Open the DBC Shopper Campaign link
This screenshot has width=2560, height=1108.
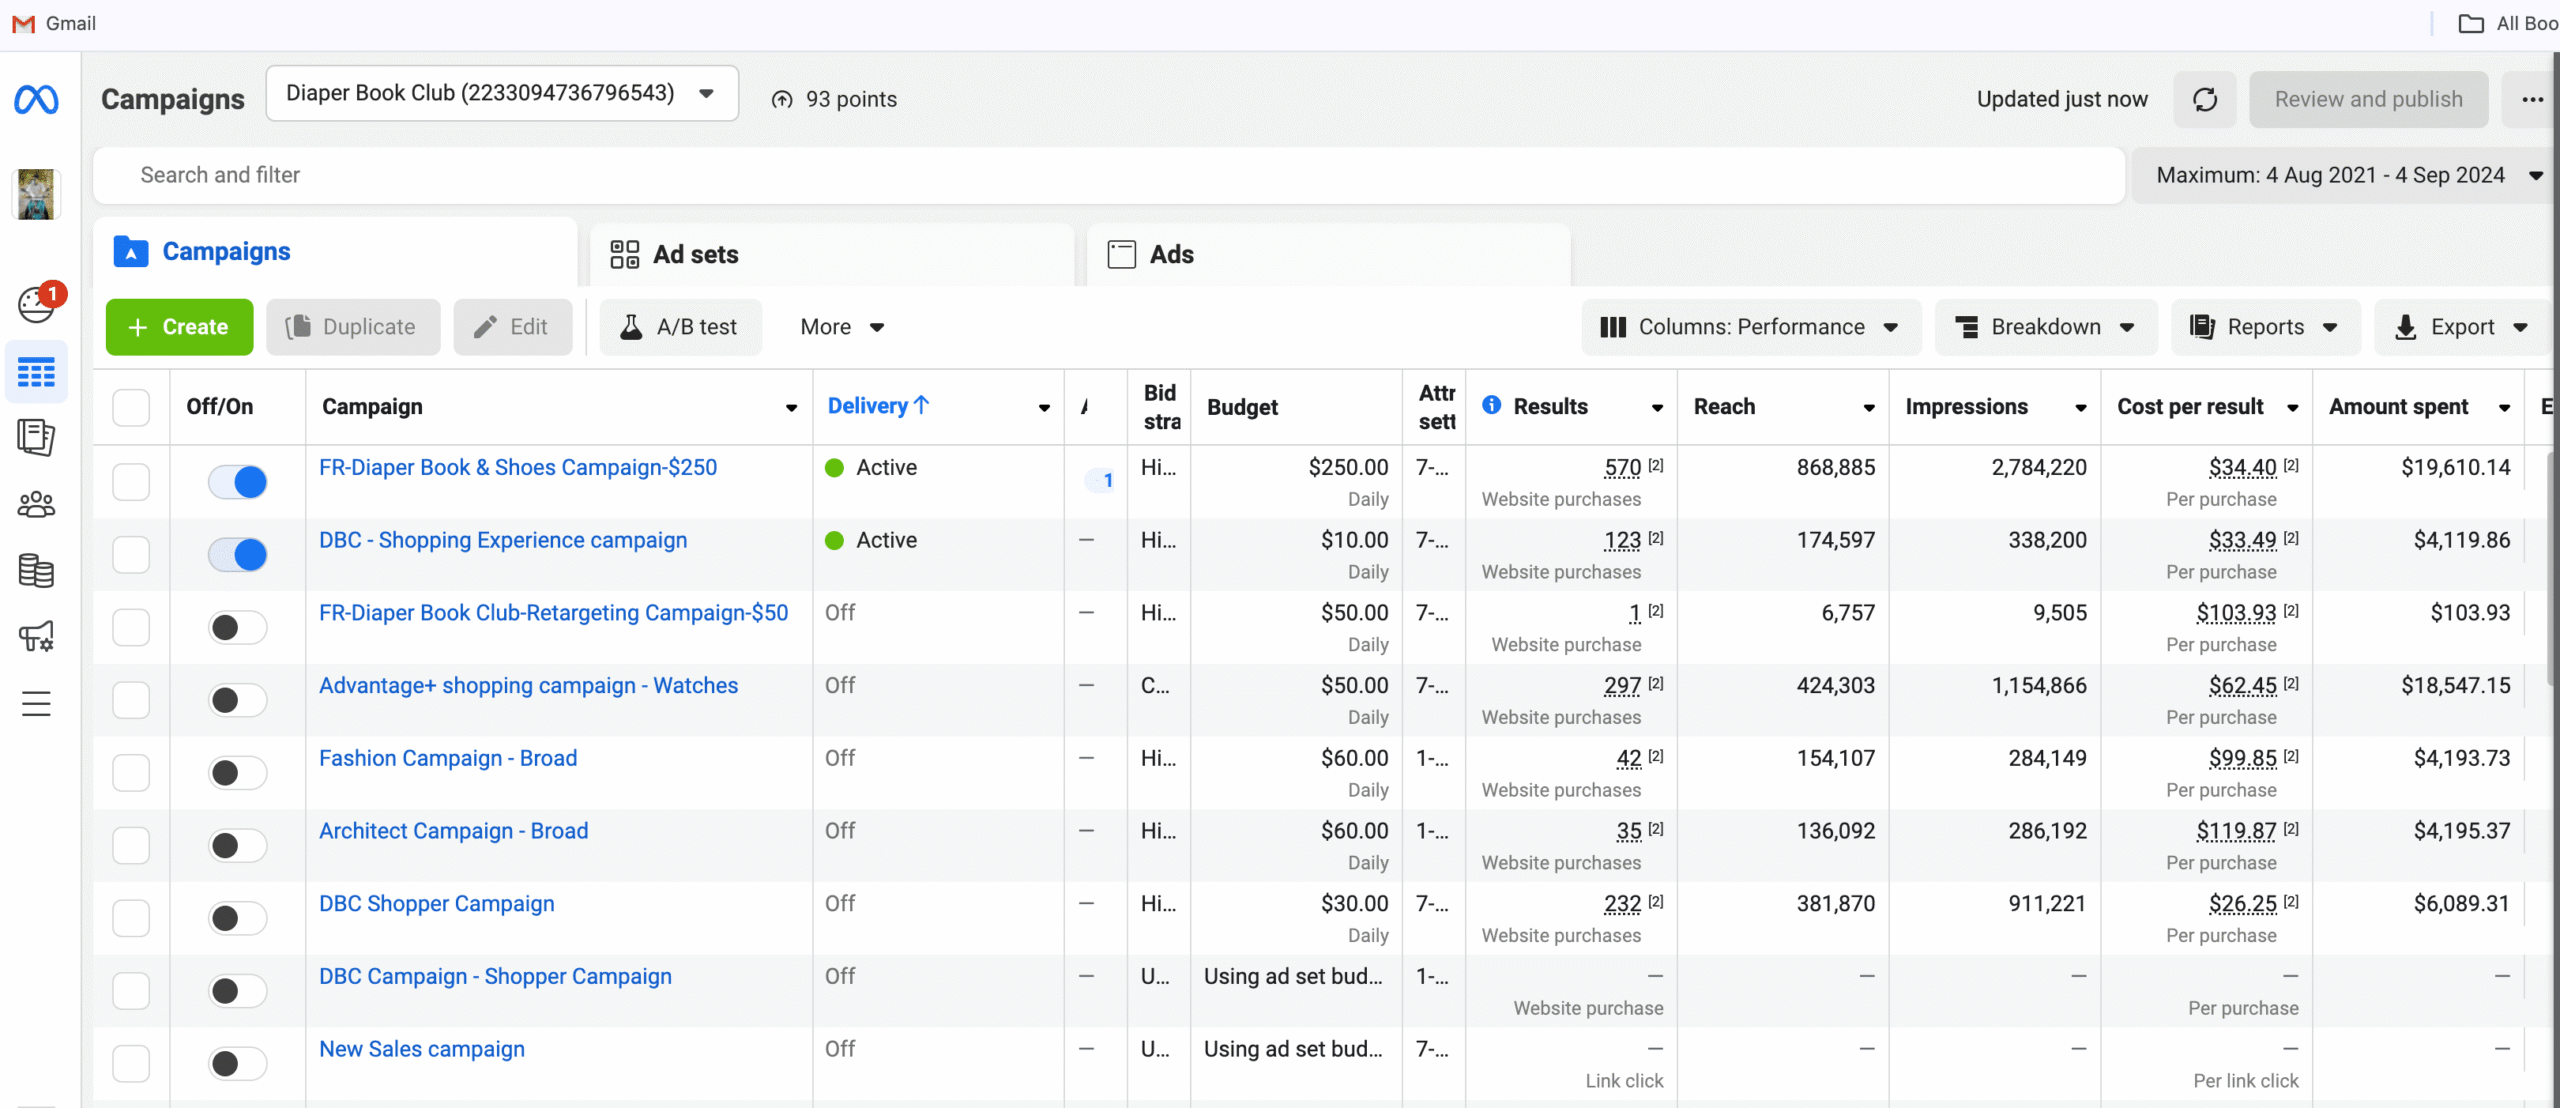(436, 903)
